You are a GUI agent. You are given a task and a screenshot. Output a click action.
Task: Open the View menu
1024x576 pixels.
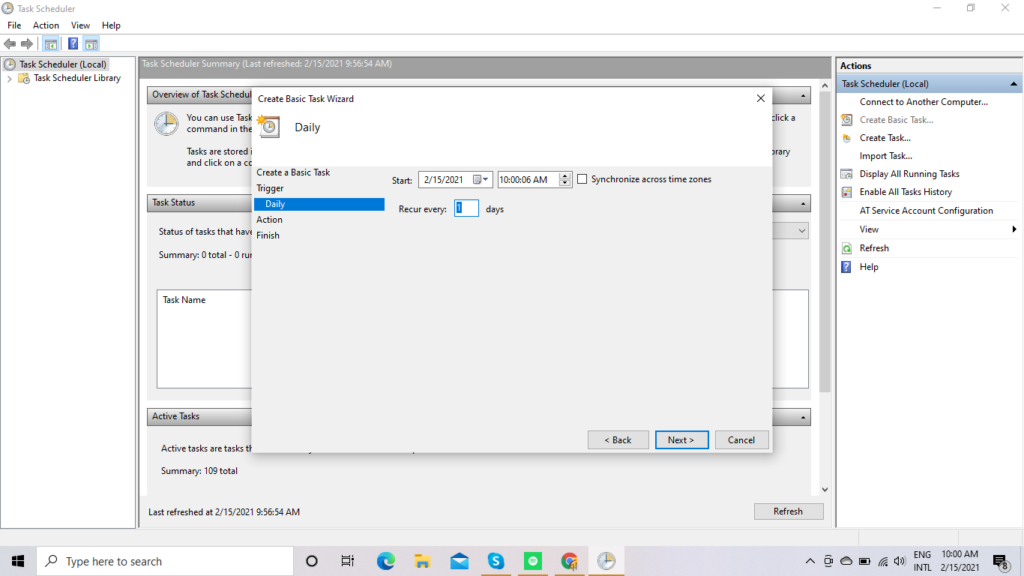click(80, 25)
